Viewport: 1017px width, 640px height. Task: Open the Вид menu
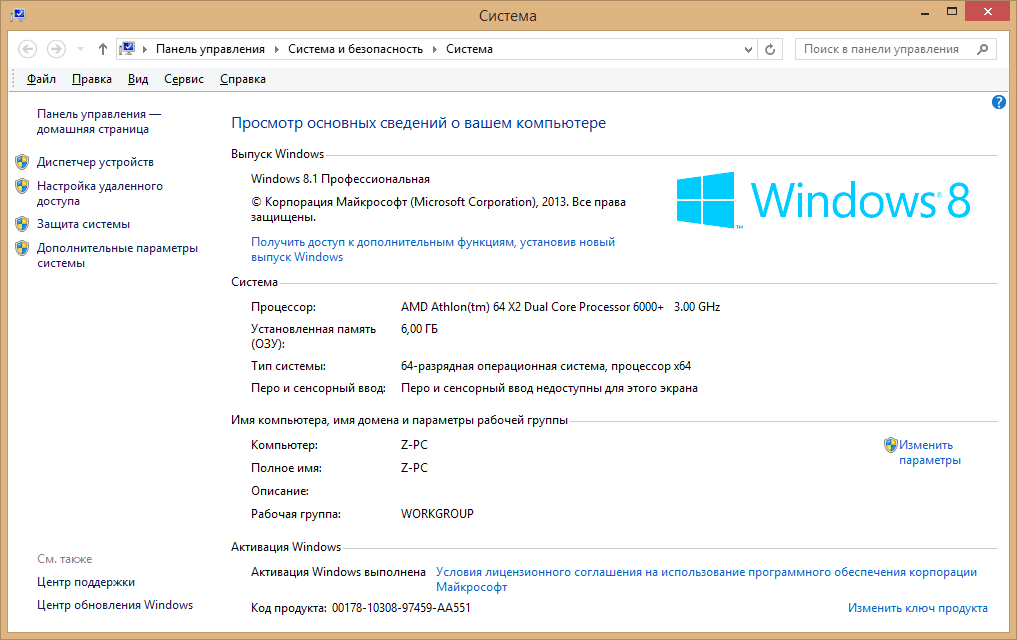pyautogui.click(x=138, y=79)
